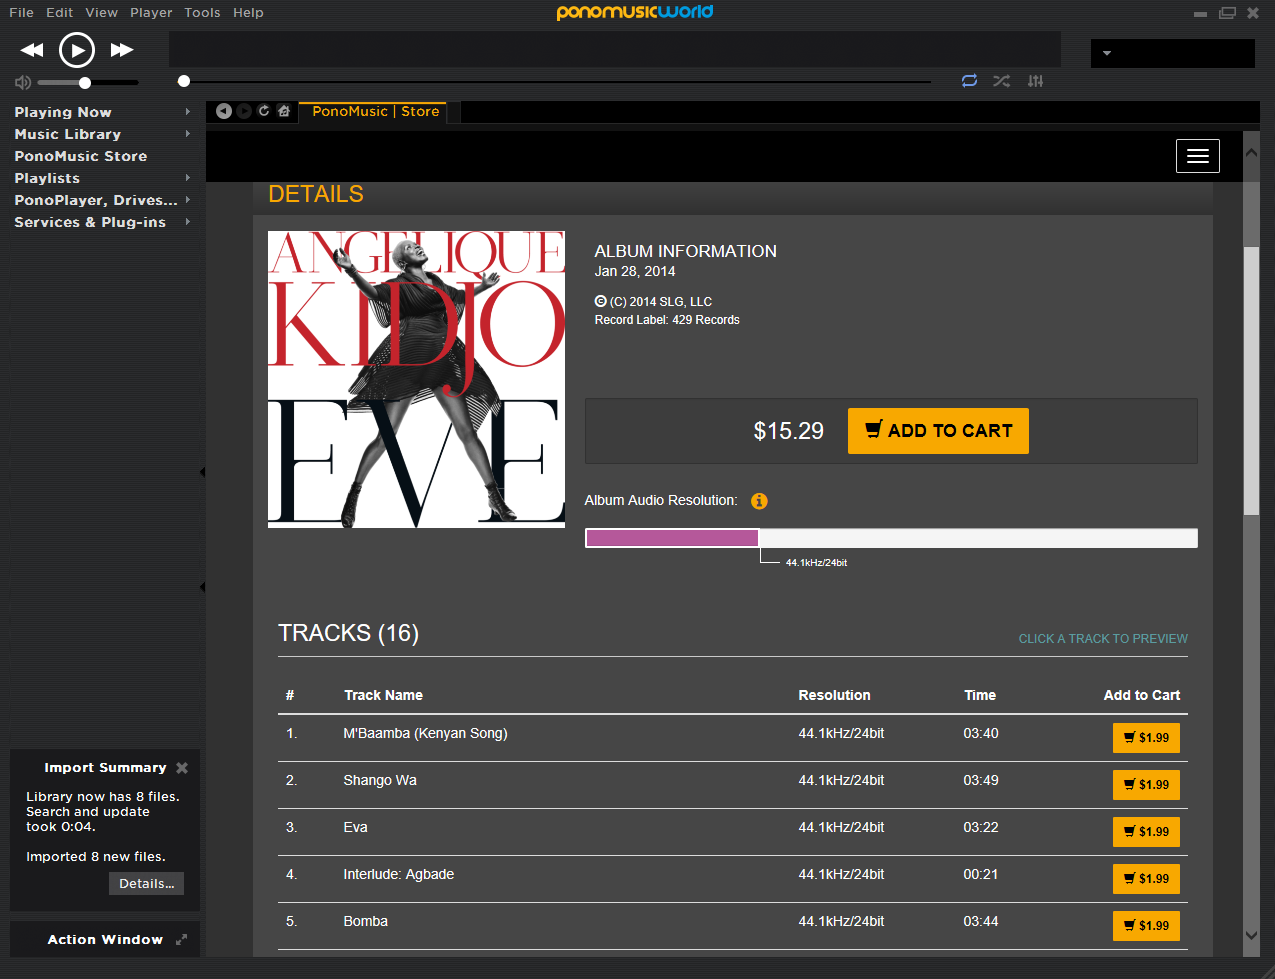
Task: Go back in the store browser
Action: tap(224, 111)
